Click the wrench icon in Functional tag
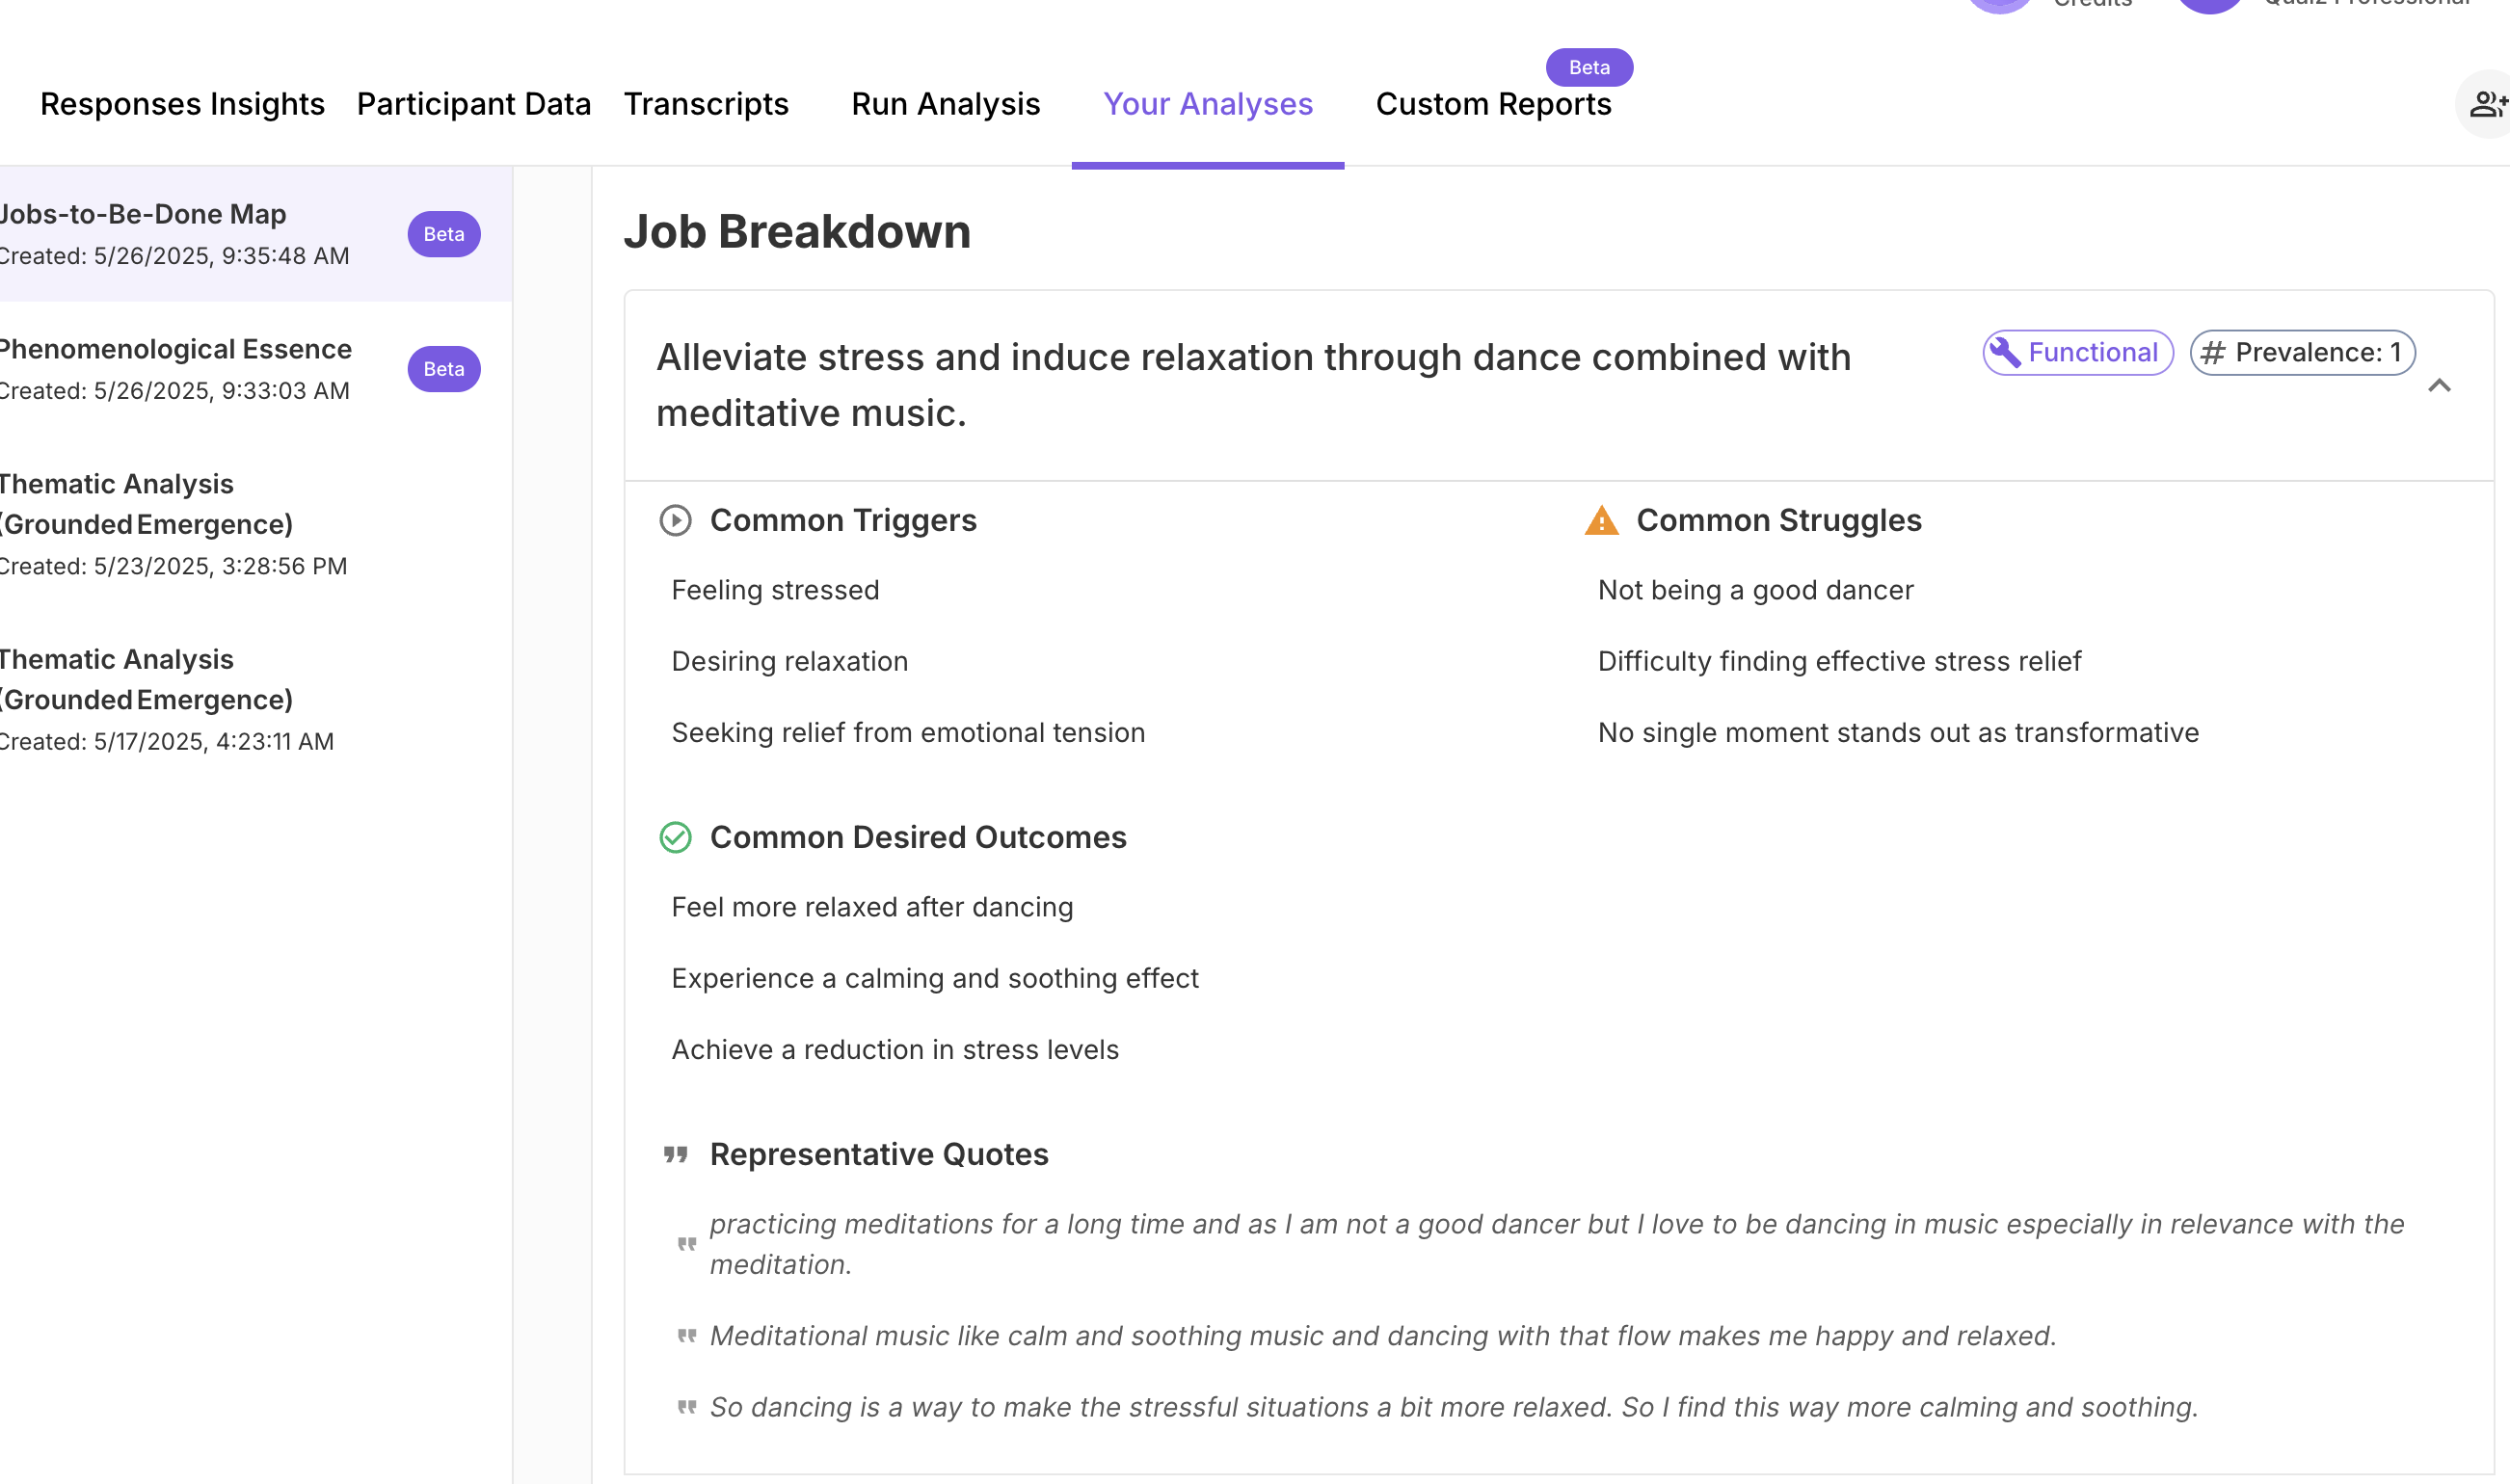The width and height of the screenshot is (2510, 1484). point(2004,353)
